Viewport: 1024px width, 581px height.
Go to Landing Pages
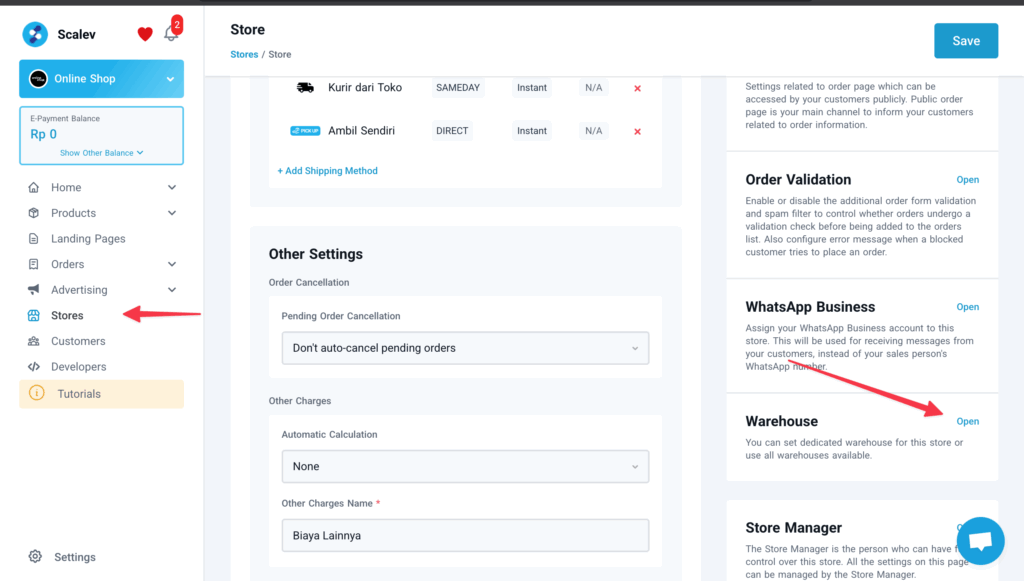point(88,239)
